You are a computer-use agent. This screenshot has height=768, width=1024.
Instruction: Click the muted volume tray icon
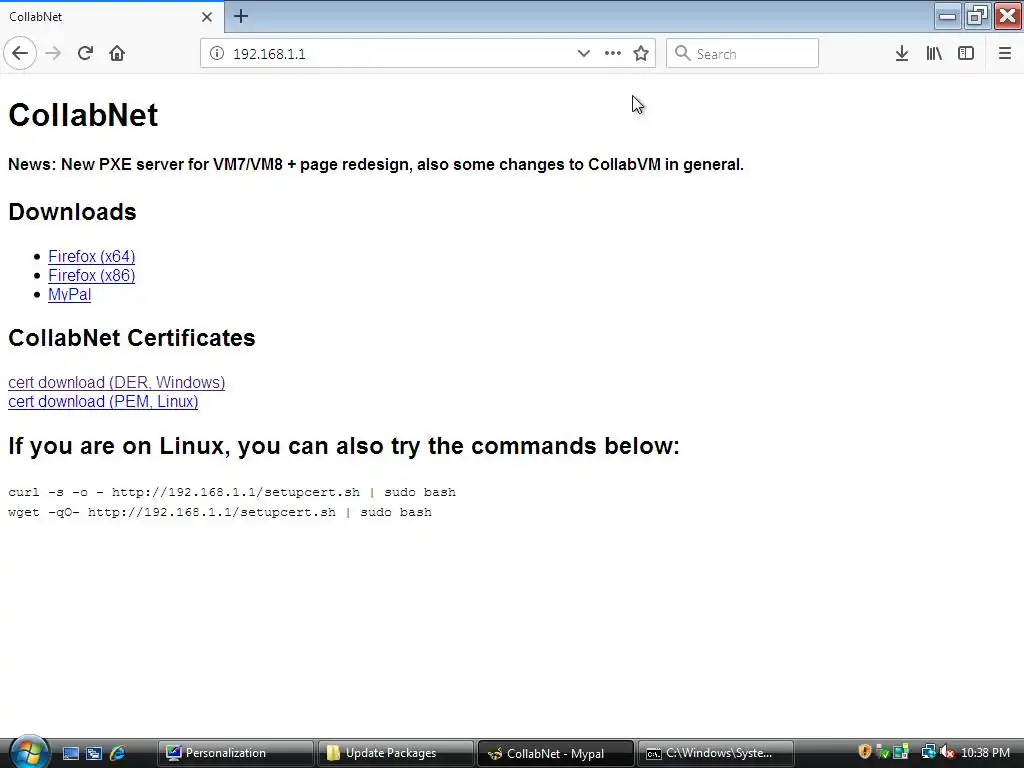tap(947, 752)
